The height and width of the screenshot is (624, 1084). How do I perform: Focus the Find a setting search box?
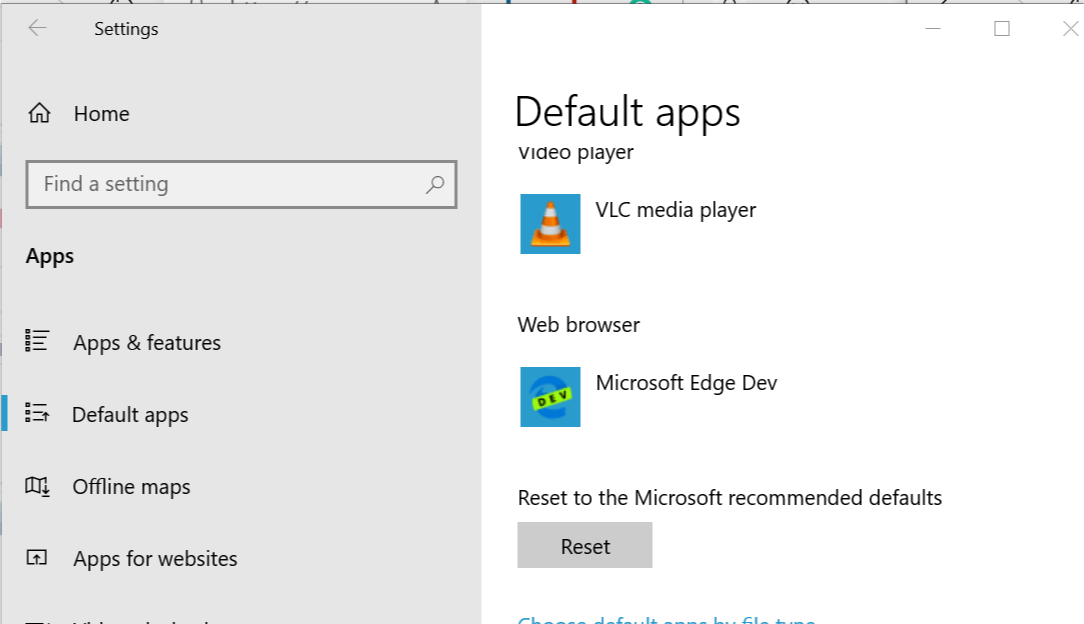coord(241,185)
